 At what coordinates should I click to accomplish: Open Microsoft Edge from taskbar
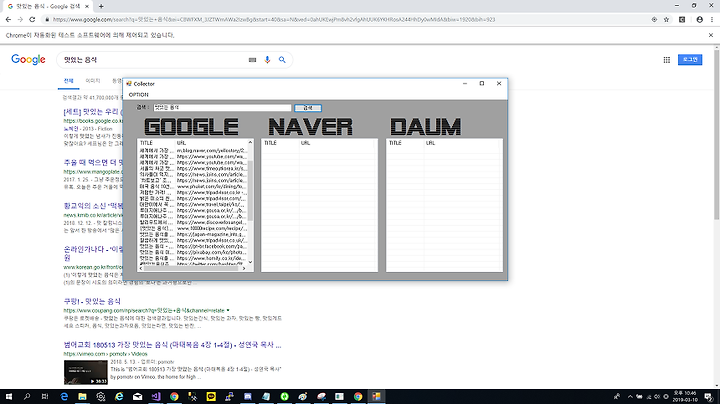pos(64,397)
